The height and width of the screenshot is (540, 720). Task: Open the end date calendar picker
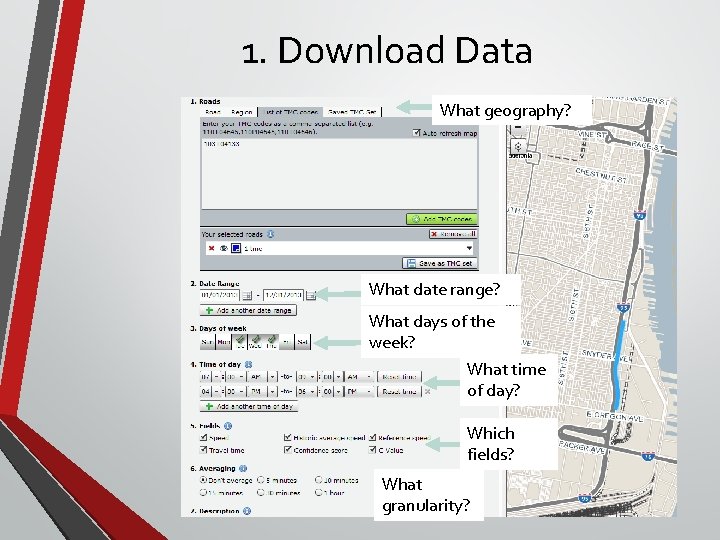point(311,295)
